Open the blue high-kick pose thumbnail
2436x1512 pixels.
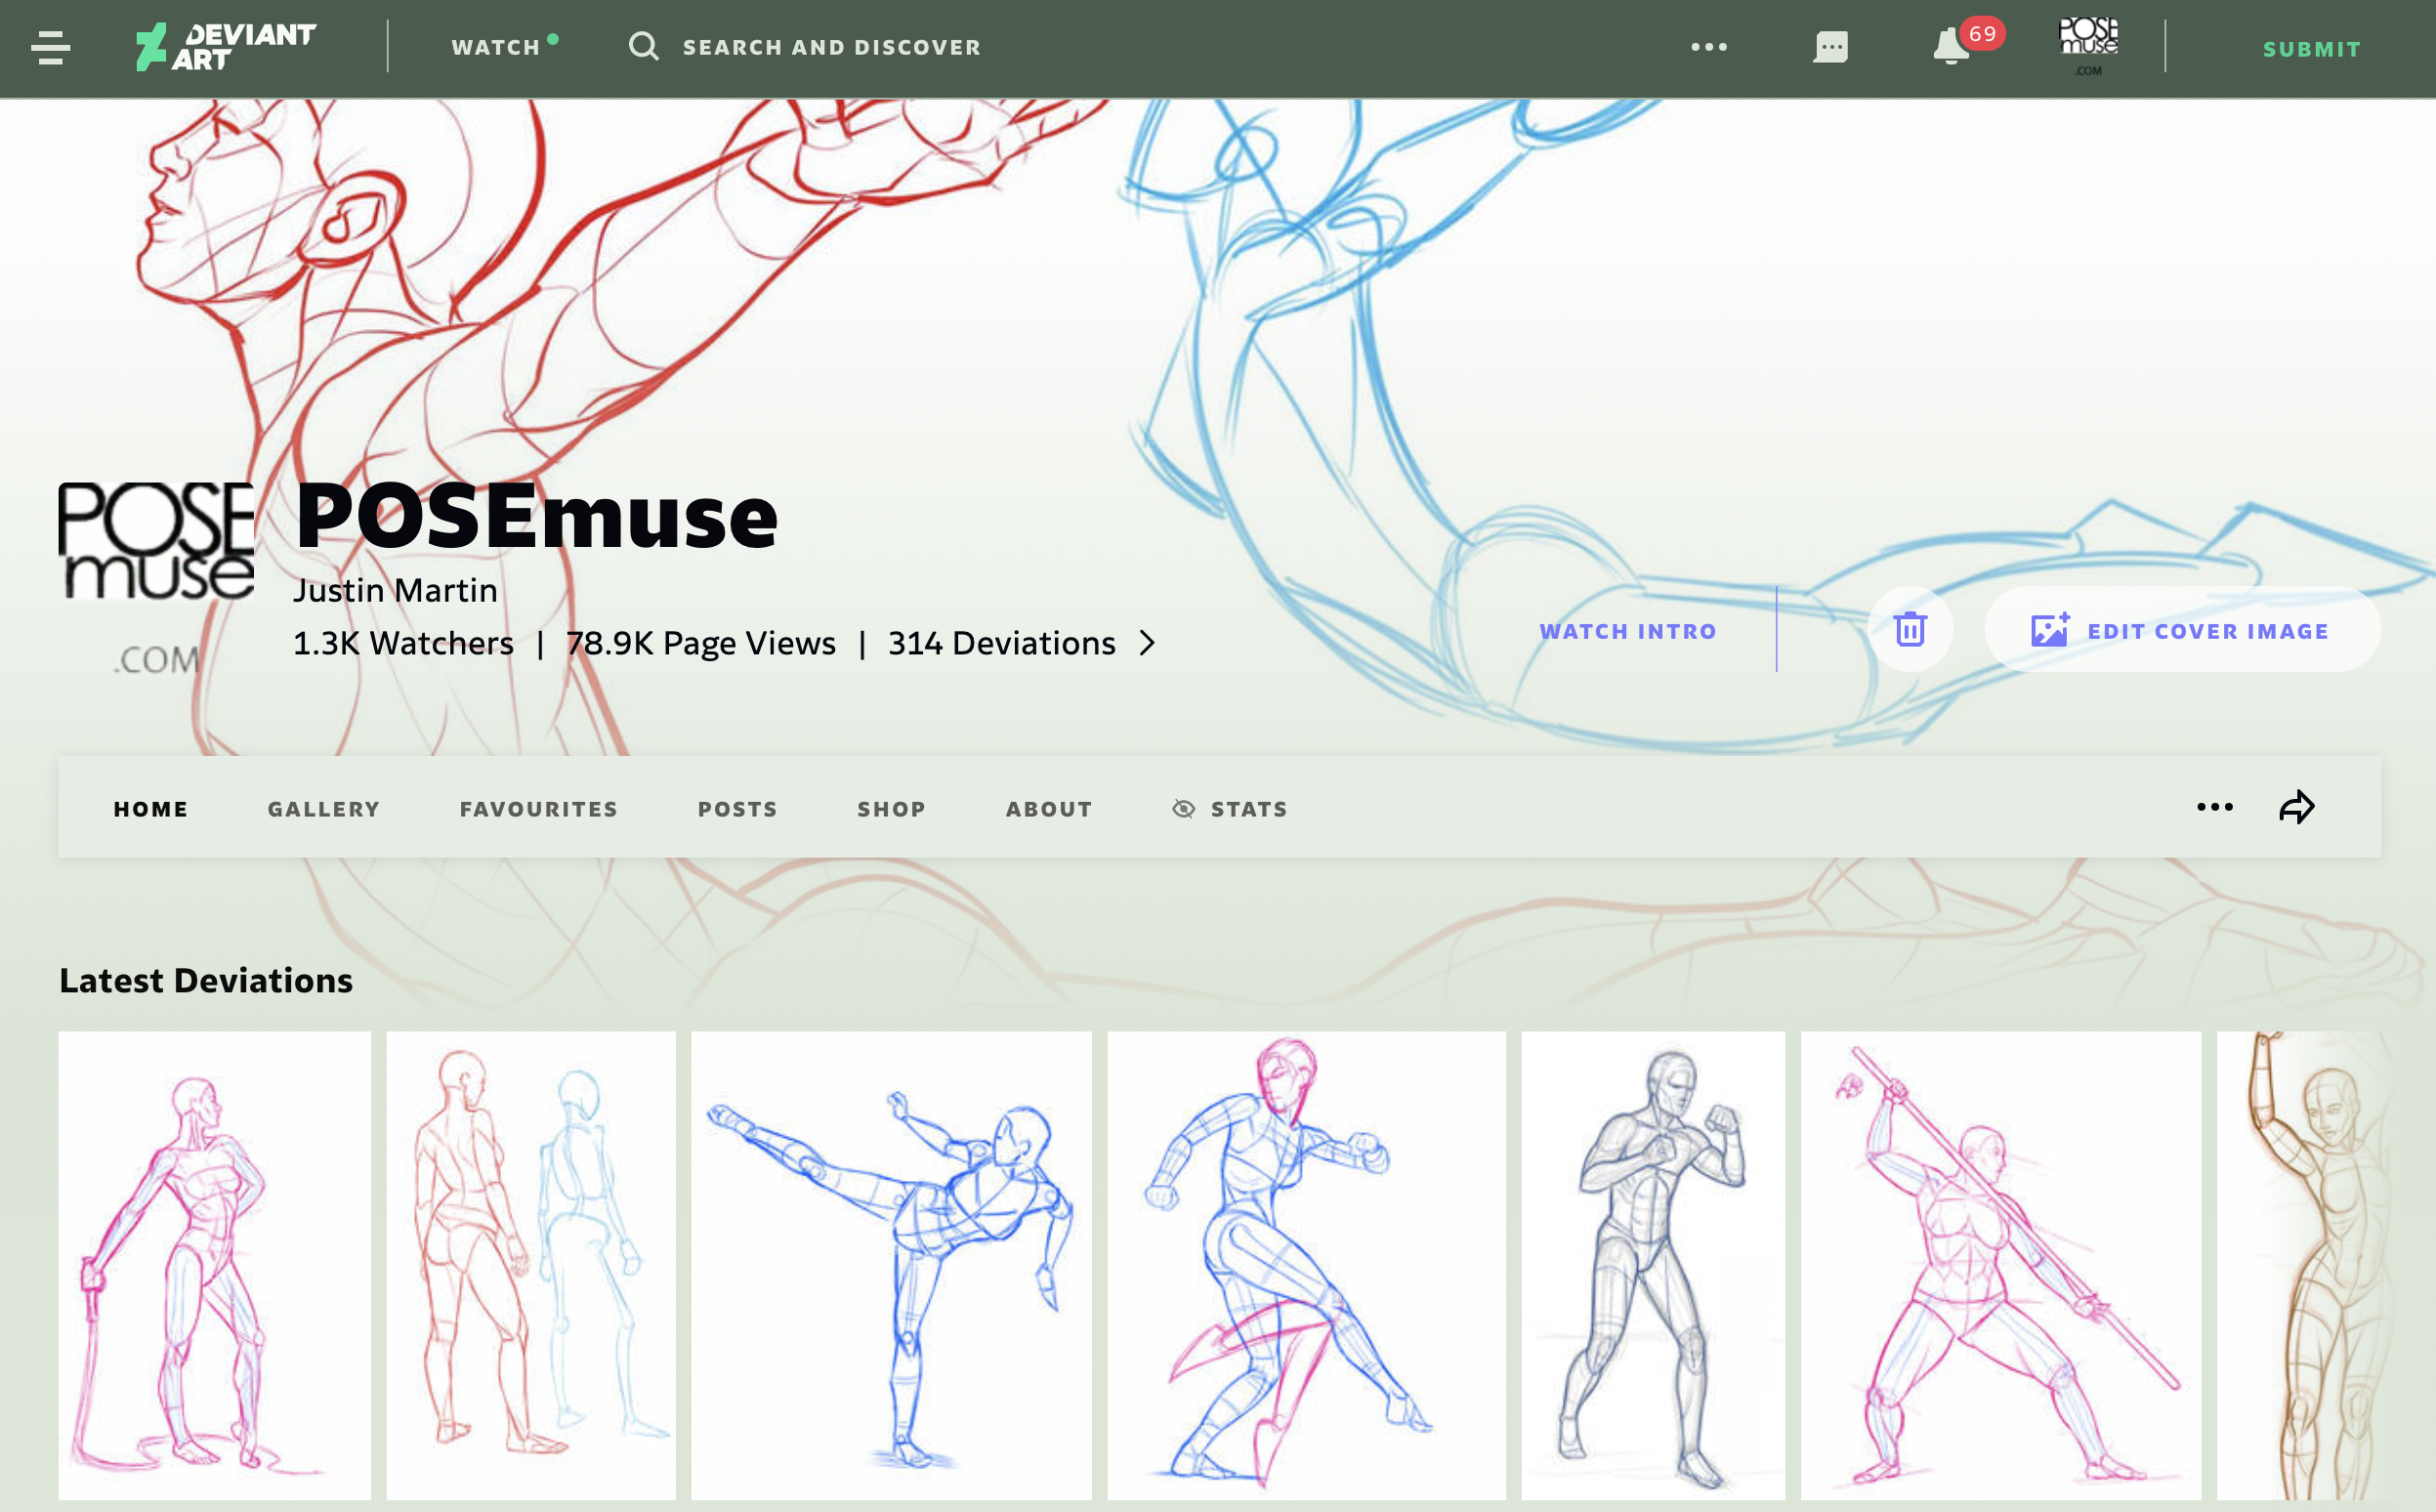point(890,1264)
